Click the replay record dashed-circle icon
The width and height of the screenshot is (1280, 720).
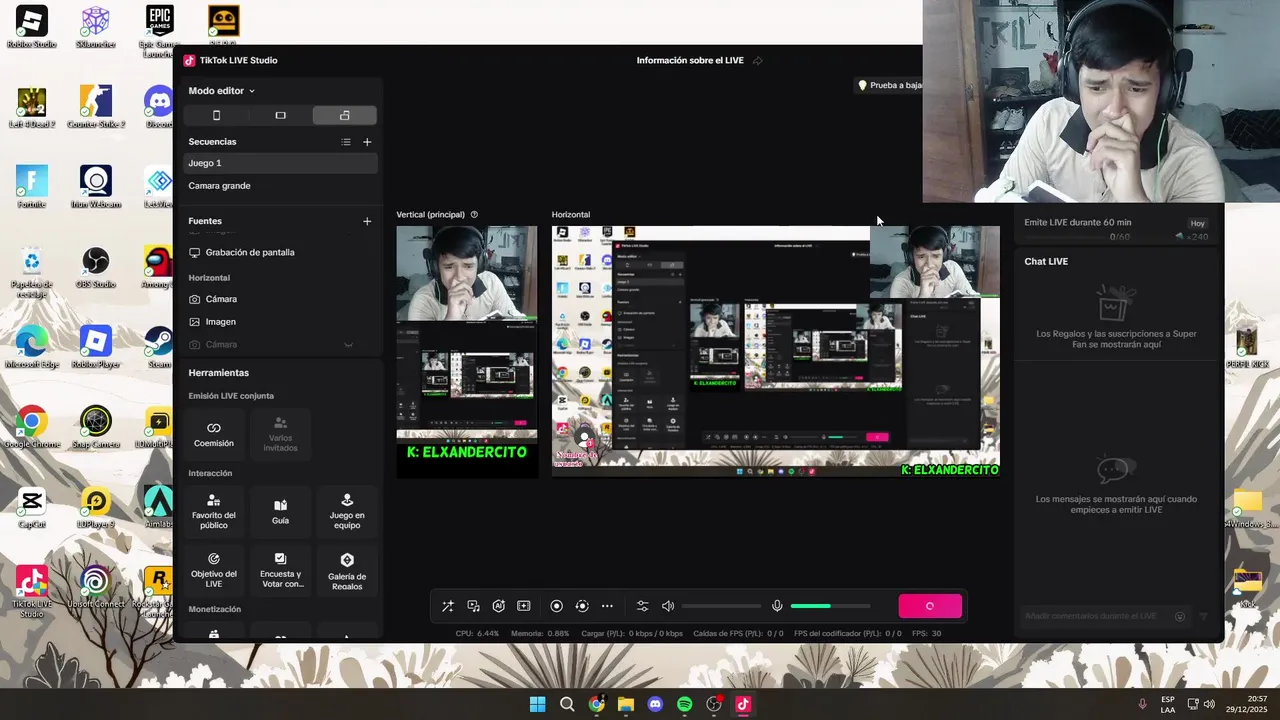coord(582,606)
